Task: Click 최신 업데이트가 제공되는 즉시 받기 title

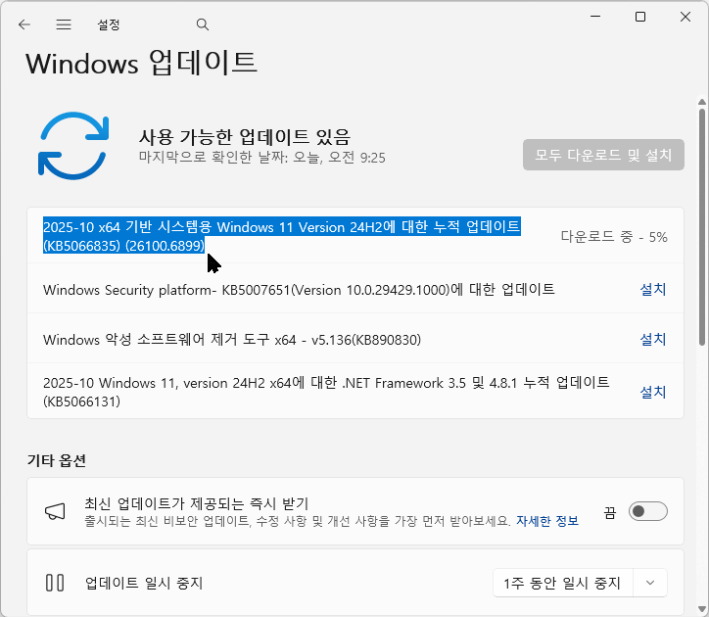Action: [x=196, y=503]
